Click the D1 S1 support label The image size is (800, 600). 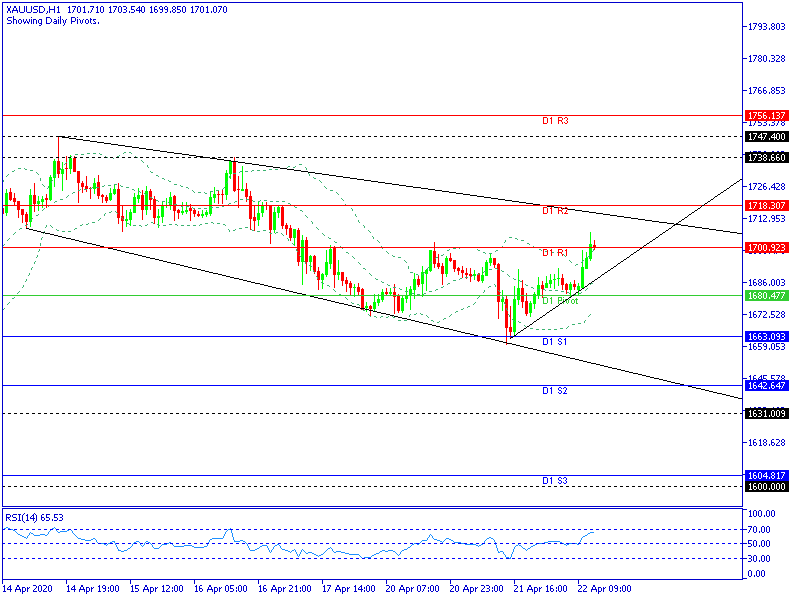click(555, 342)
